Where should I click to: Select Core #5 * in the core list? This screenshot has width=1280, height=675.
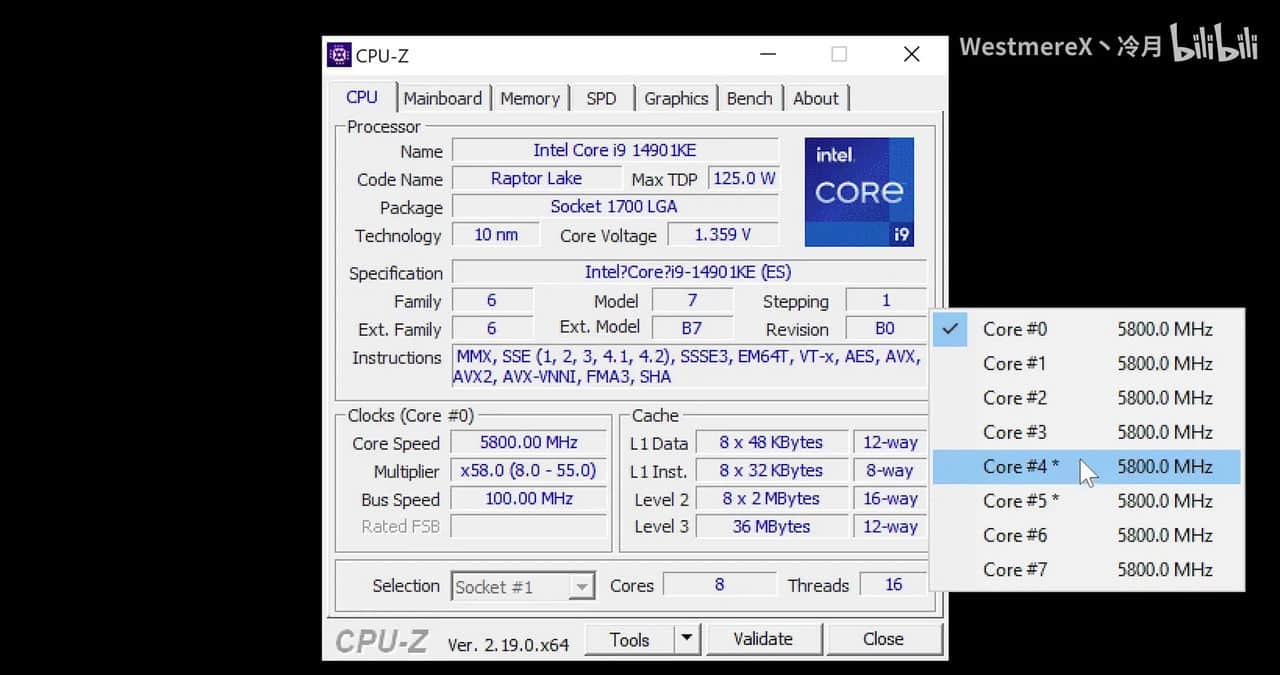1087,500
